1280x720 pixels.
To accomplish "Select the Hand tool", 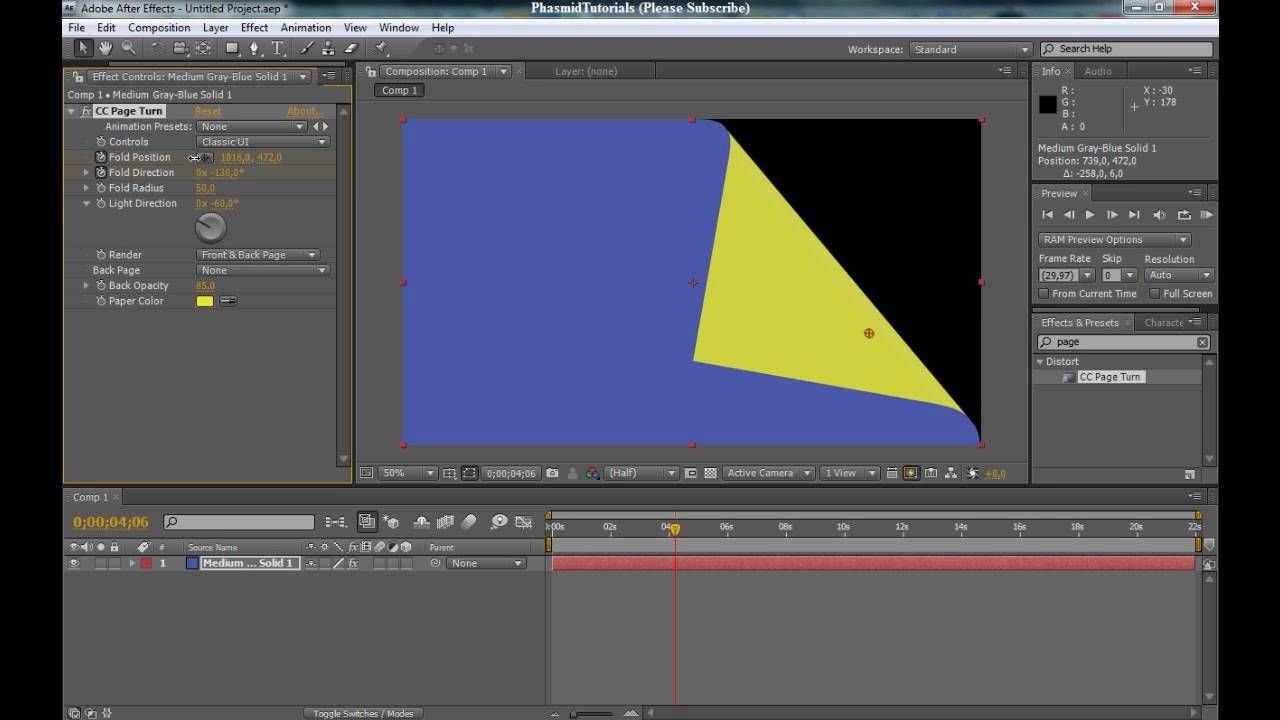I will coord(105,48).
